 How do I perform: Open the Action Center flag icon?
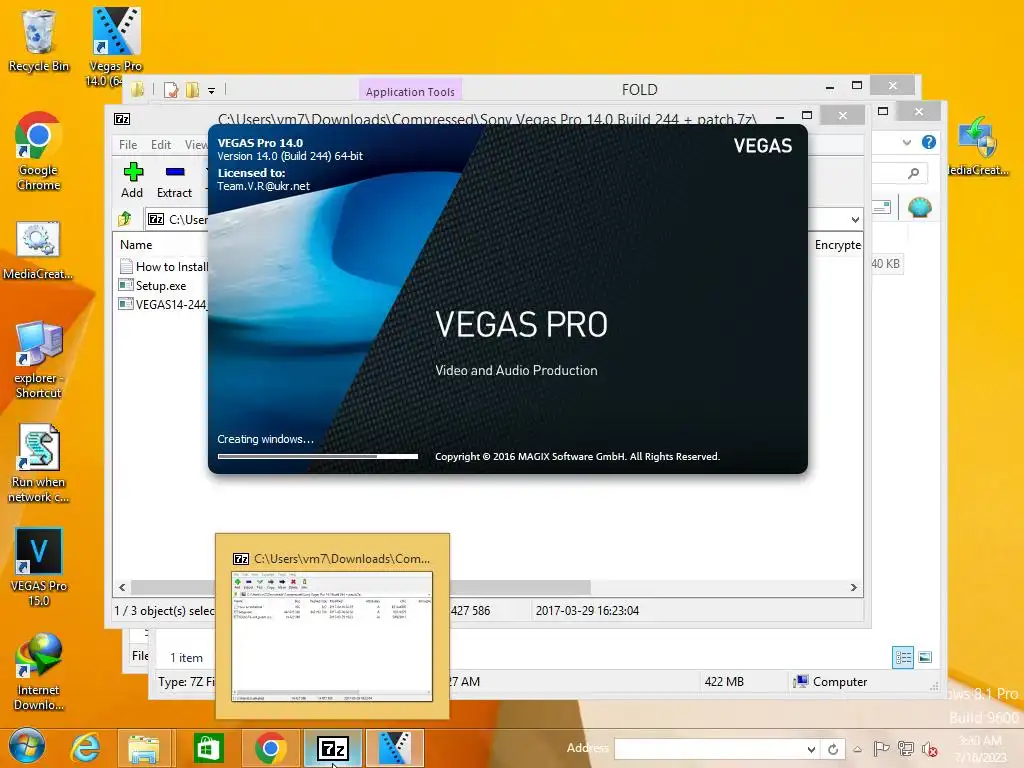[x=881, y=749]
